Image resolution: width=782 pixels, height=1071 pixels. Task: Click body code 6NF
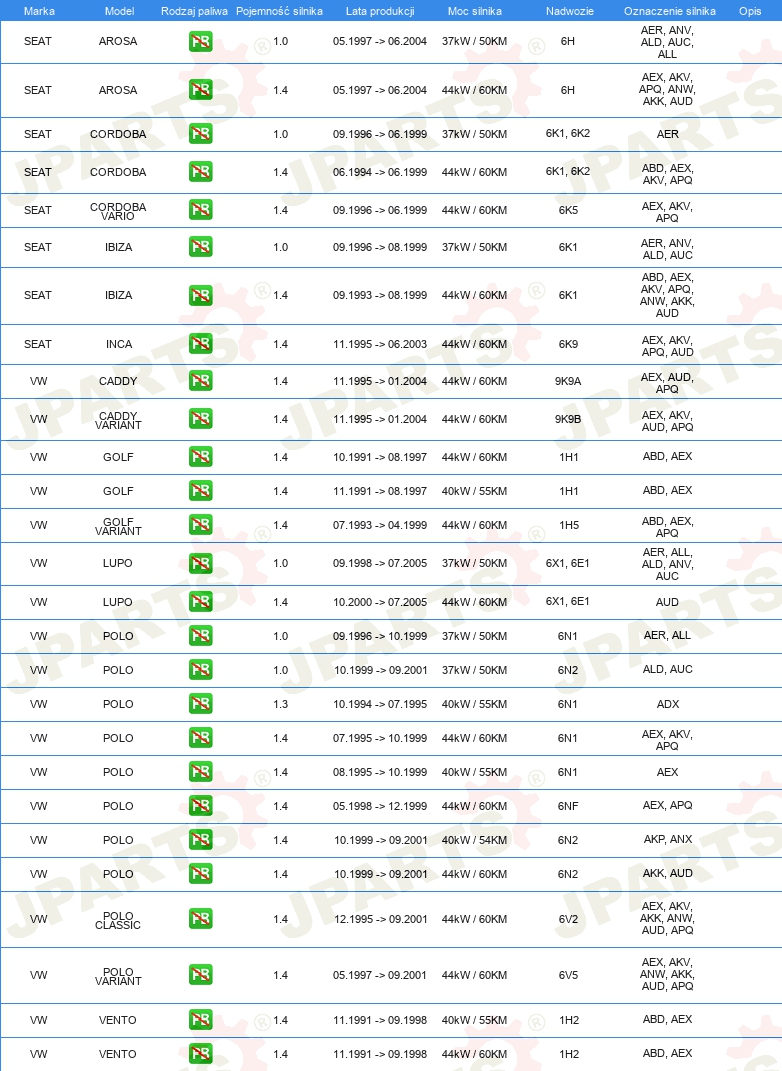click(568, 806)
